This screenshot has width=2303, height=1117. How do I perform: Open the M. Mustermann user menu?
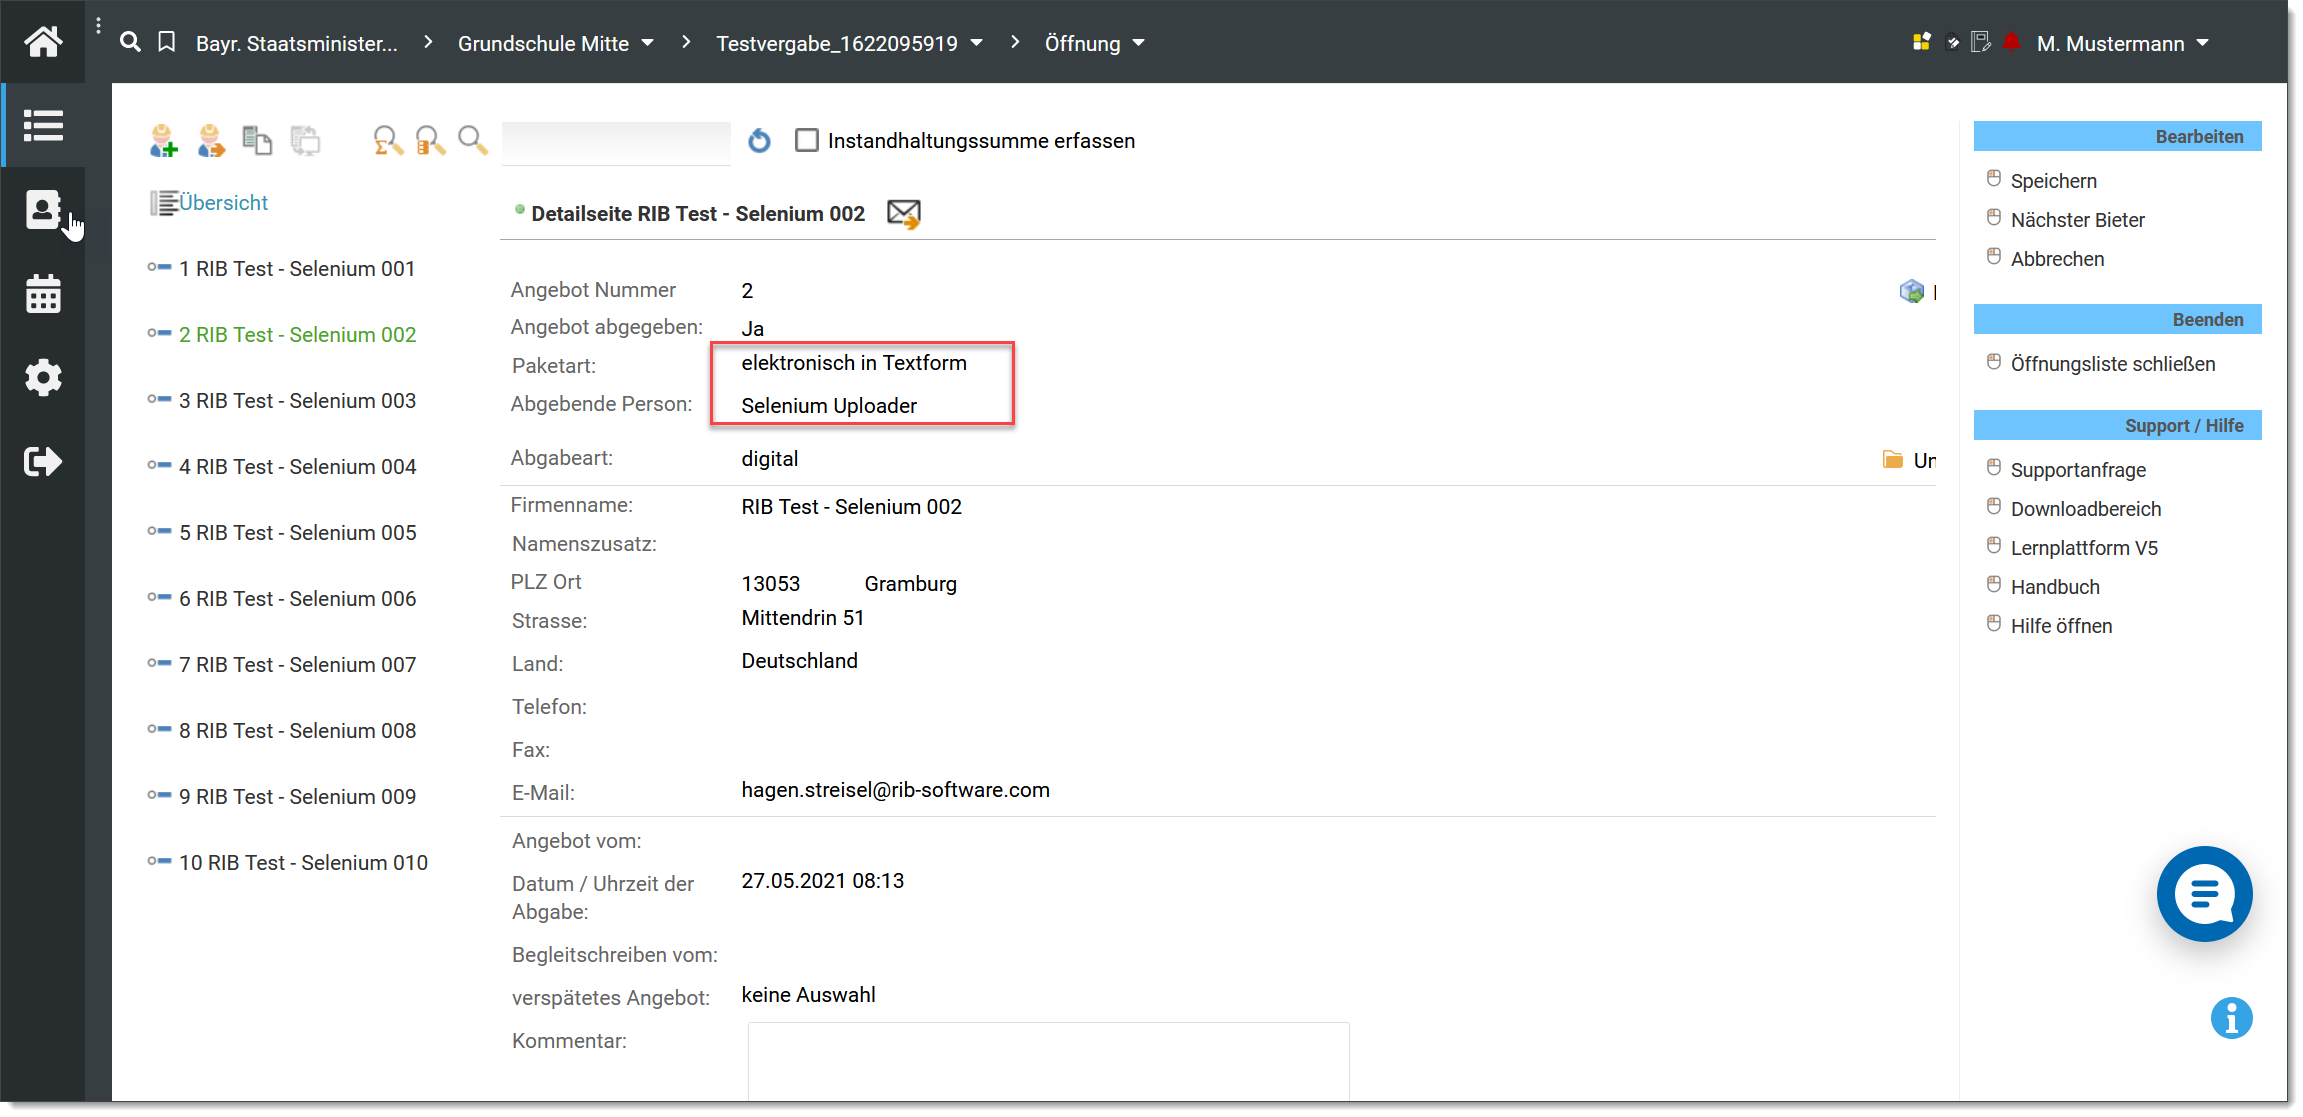pyautogui.click(x=2122, y=43)
